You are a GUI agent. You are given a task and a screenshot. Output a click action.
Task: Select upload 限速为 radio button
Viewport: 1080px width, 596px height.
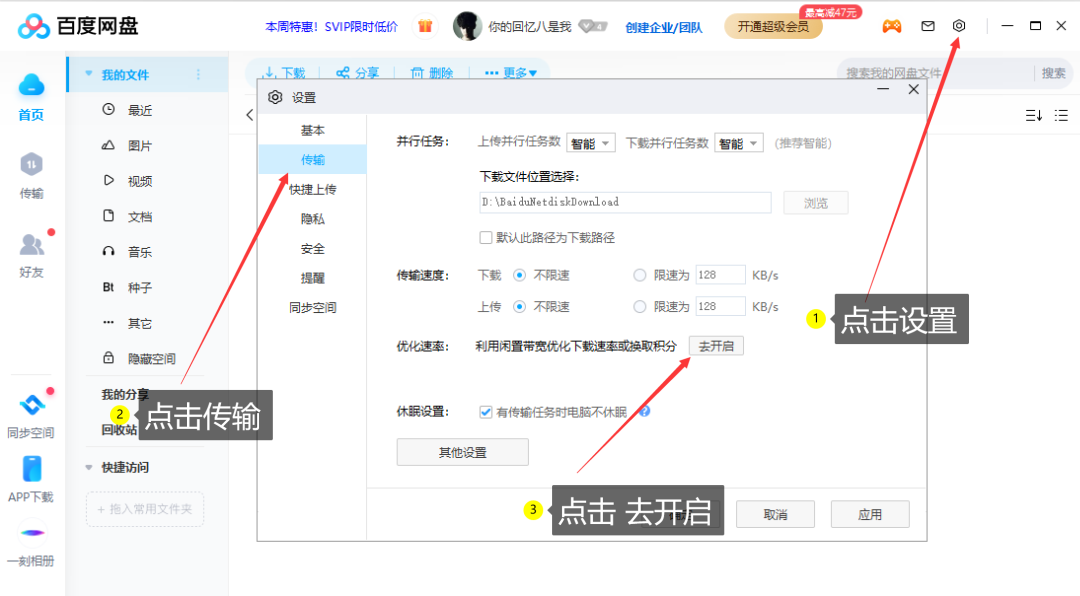tap(639, 307)
